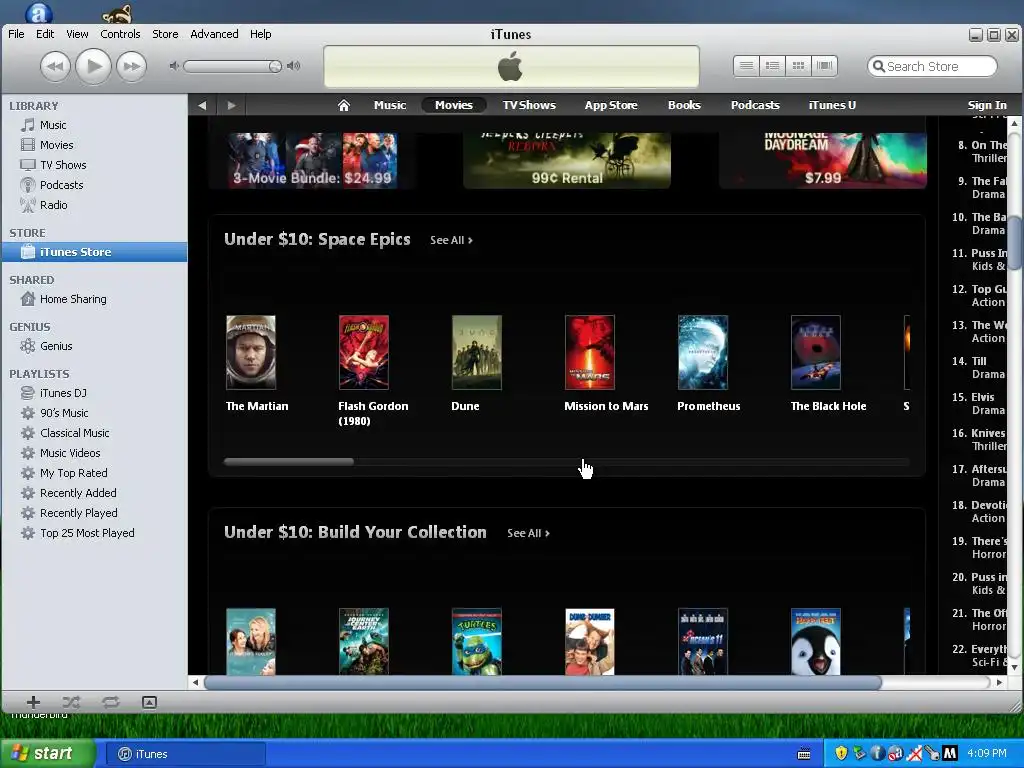Viewport: 1024px width, 768px height.
Task: Toggle the artwork viewer button
Action: 150,702
